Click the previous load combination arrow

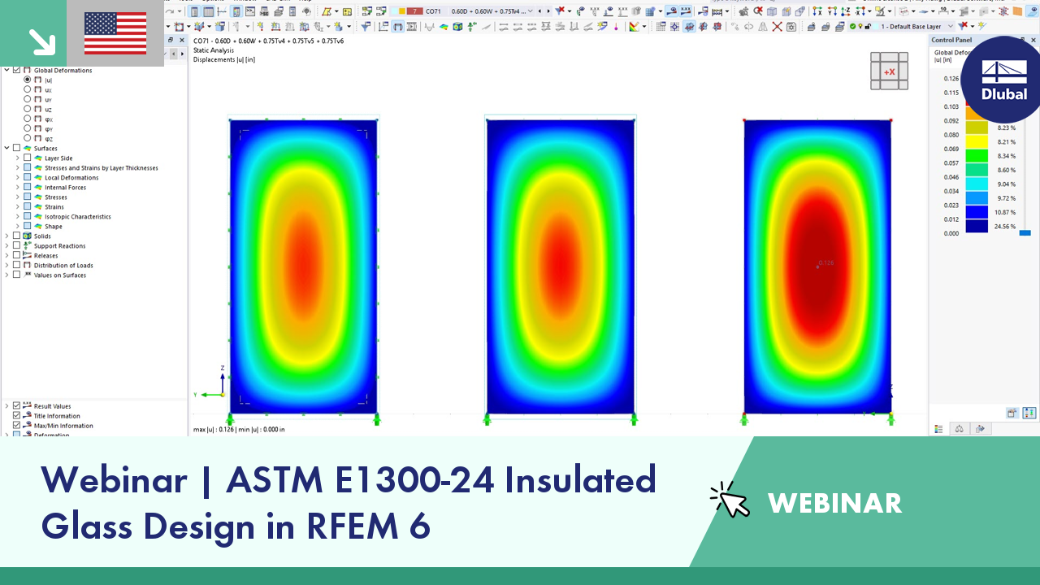coord(540,11)
